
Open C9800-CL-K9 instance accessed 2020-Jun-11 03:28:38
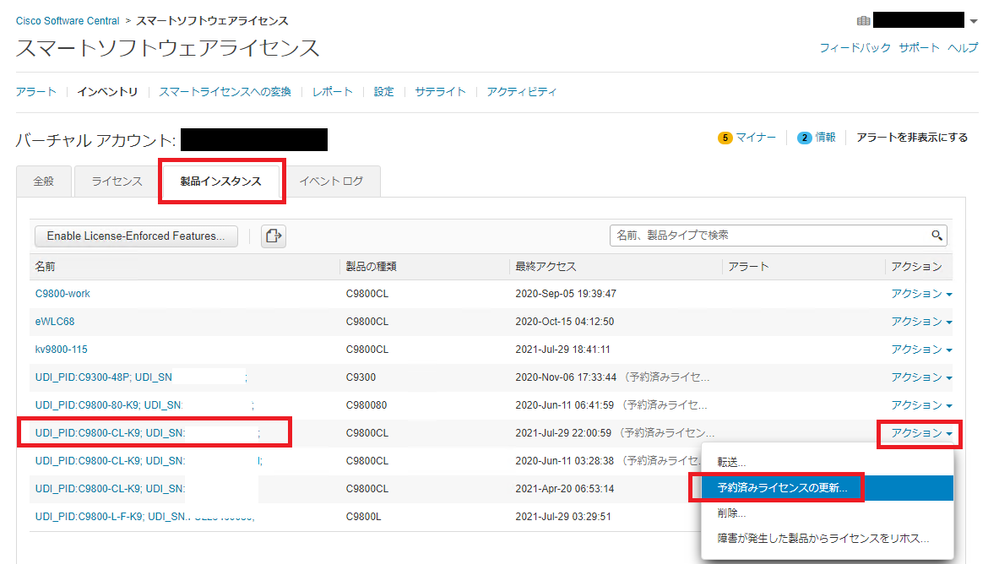110,461
